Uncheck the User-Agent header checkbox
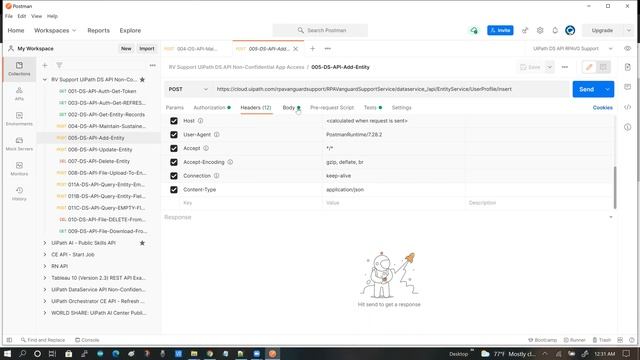 (174, 135)
